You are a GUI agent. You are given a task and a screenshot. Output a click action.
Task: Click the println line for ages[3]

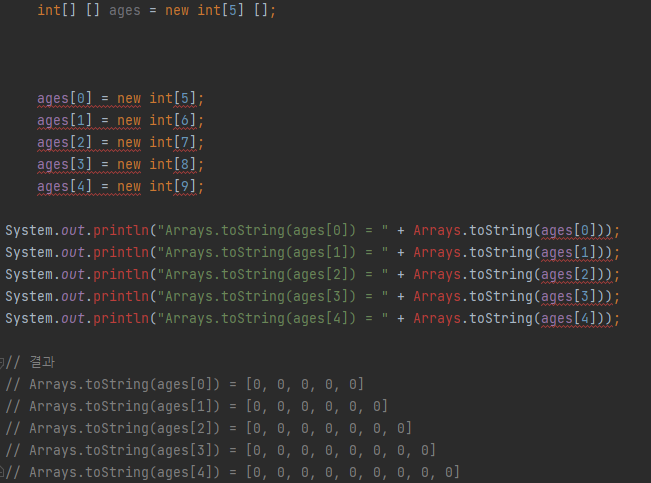(312, 297)
